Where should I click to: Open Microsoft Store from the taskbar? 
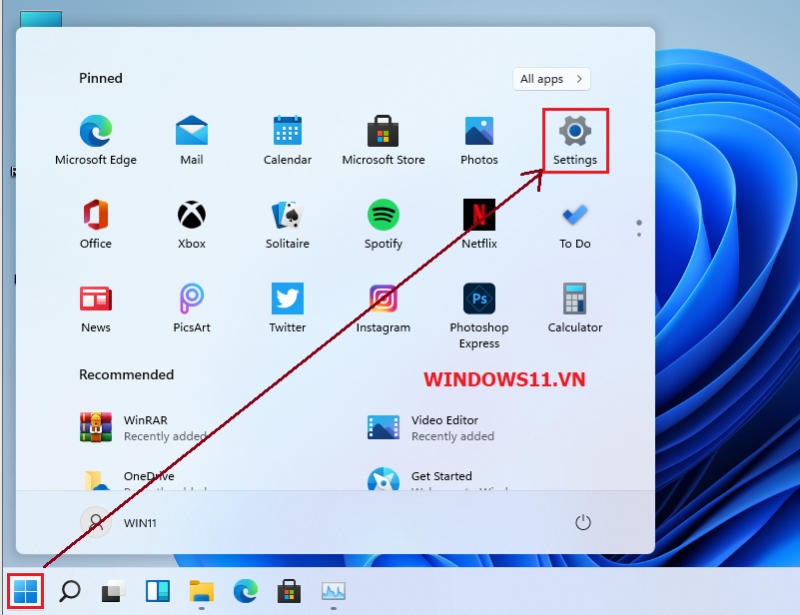coord(289,592)
